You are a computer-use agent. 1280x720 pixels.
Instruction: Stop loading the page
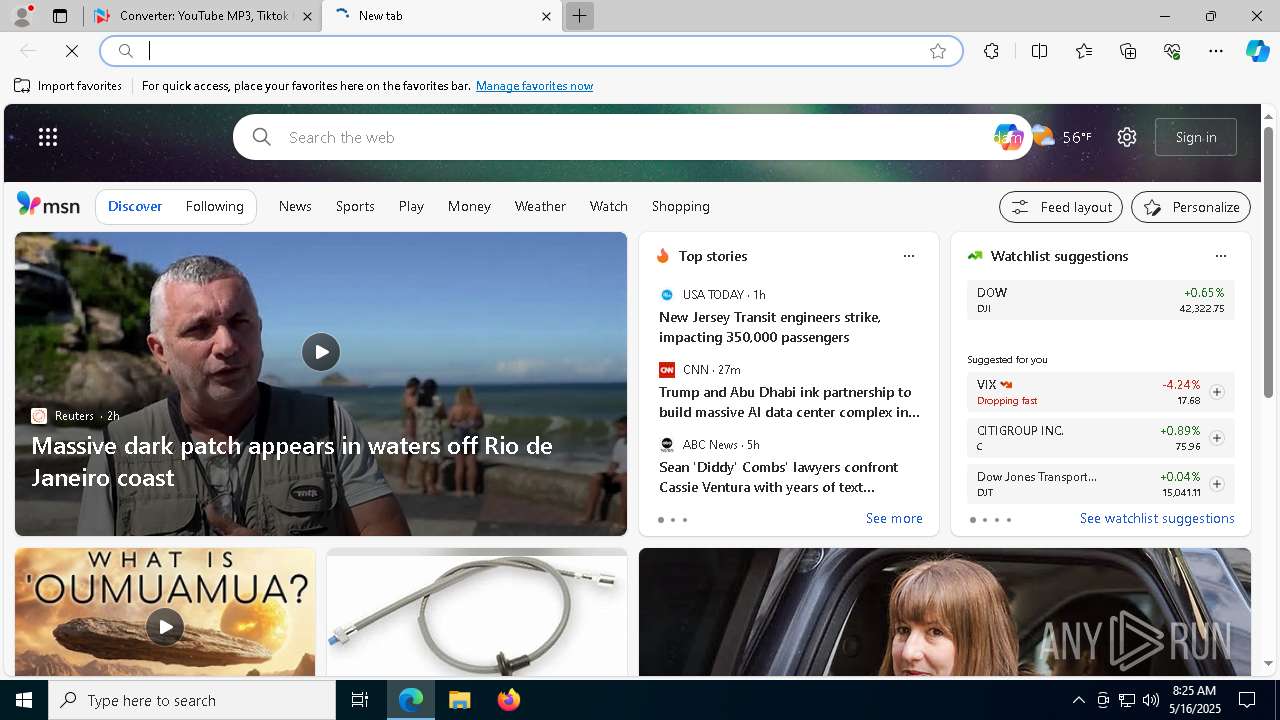pos(72,51)
